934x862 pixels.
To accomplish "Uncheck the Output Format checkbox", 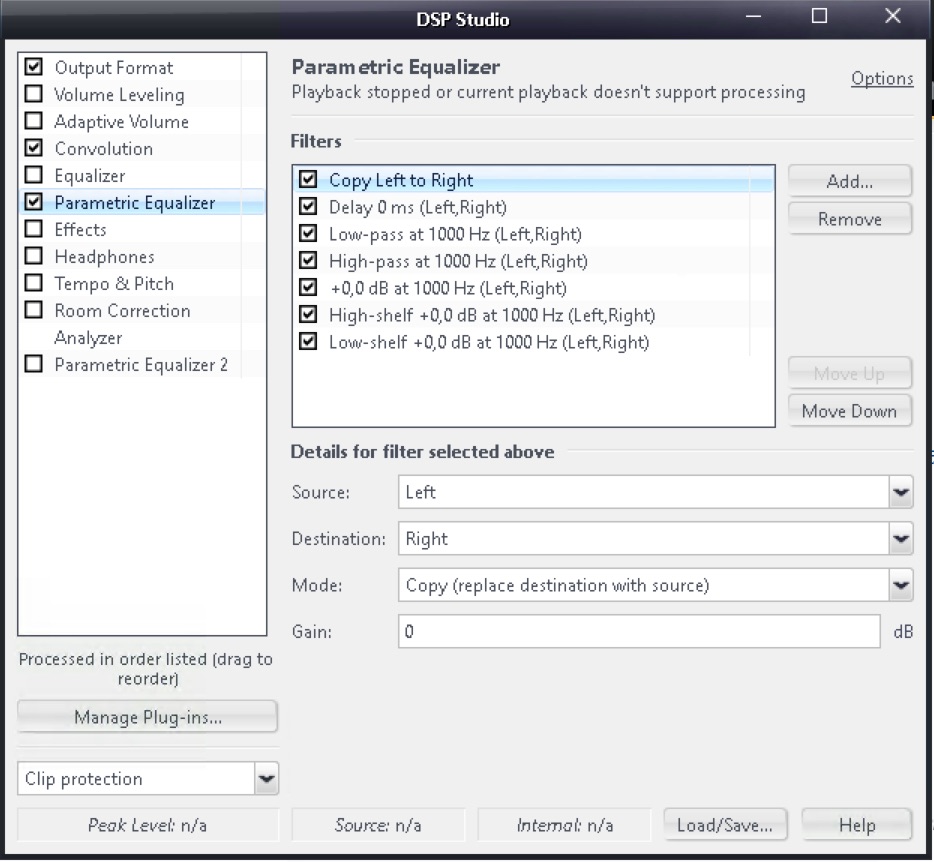I will (x=34, y=67).
